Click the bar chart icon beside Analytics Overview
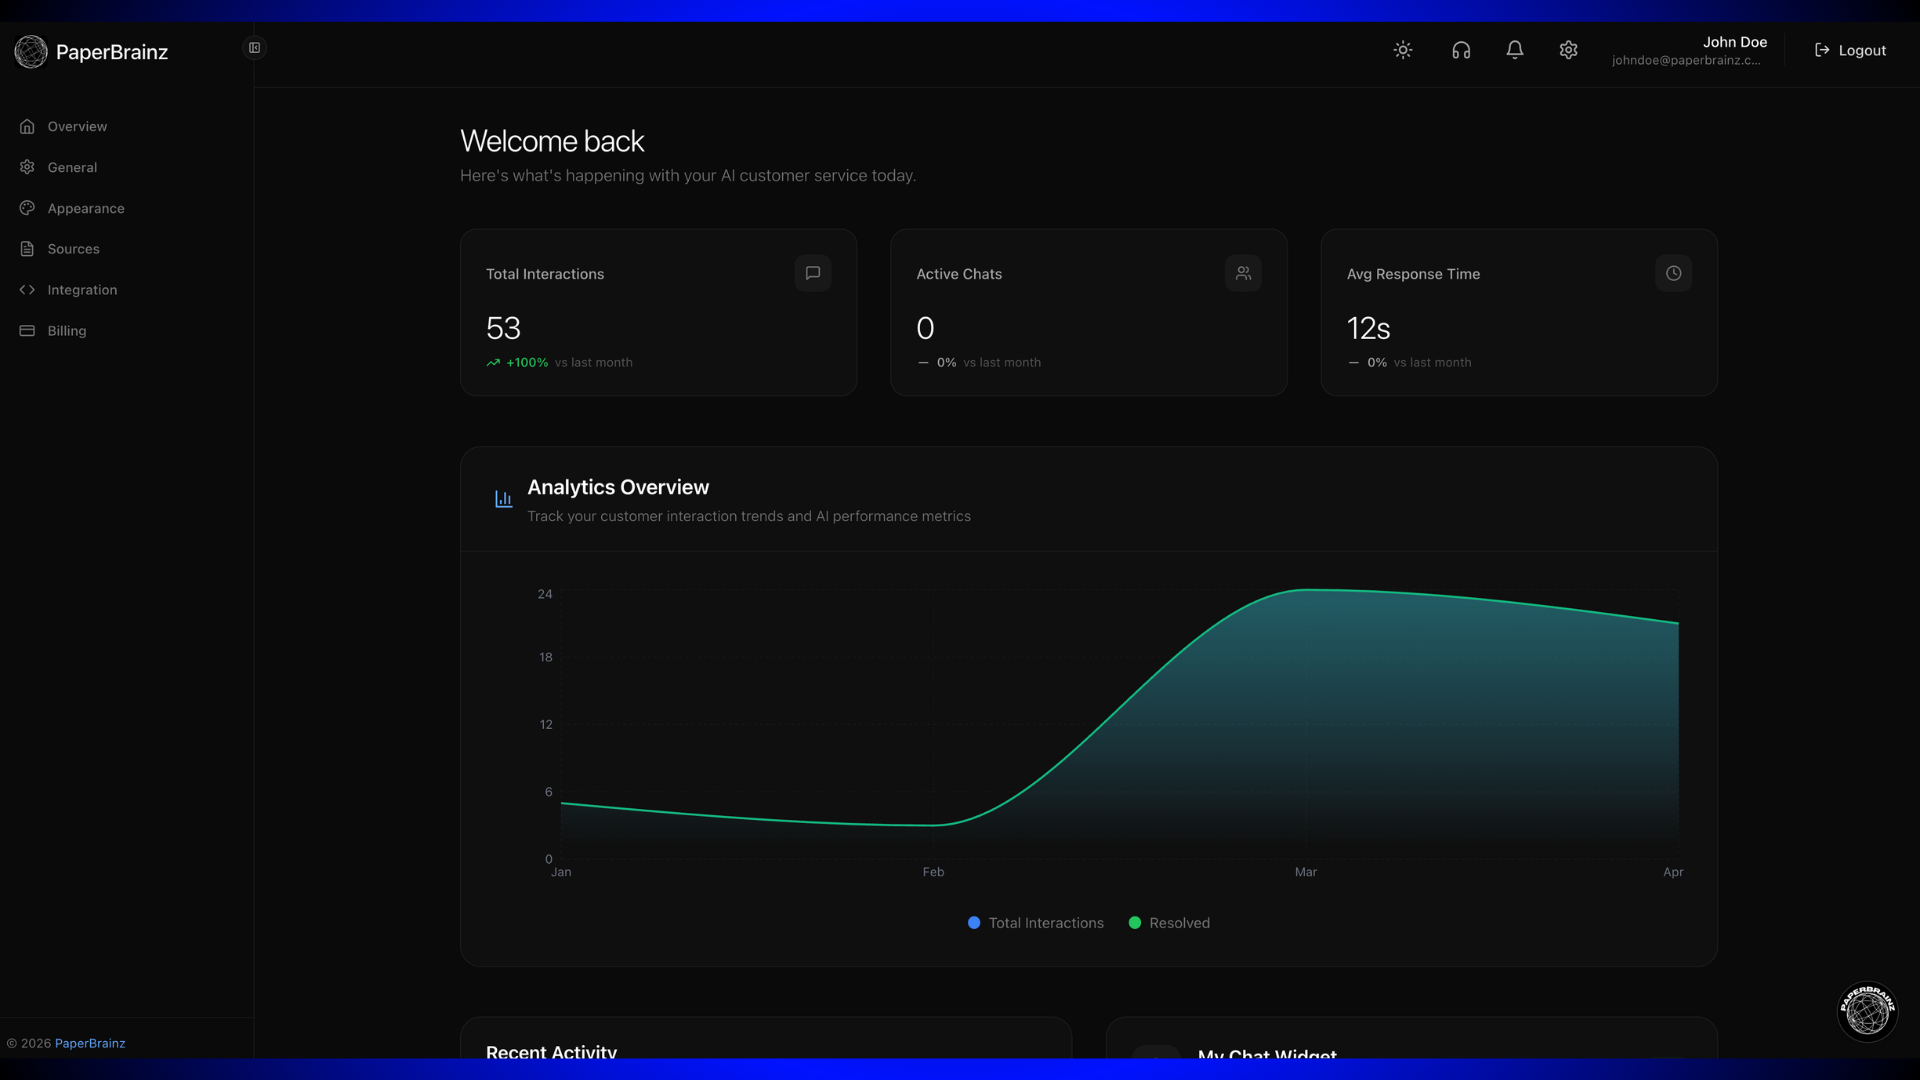The height and width of the screenshot is (1080, 1920). coord(503,498)
